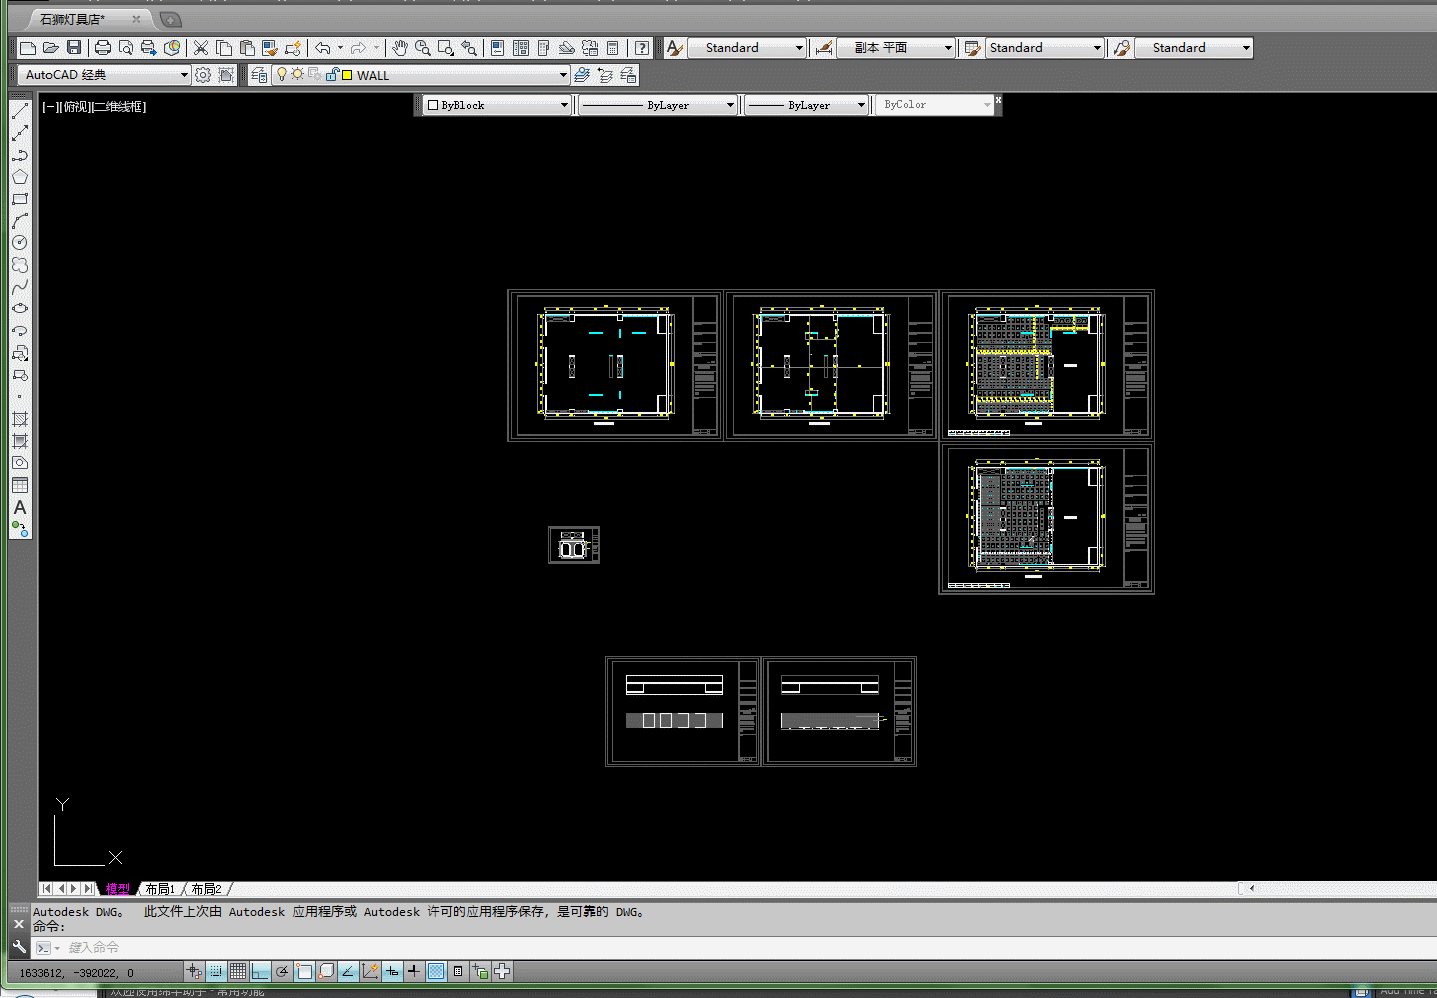Image resolution: width=1437 pixels, height=998 pixels.
Task: Click the Zoom Realtime magnifier icon
Action: (423, 48)
